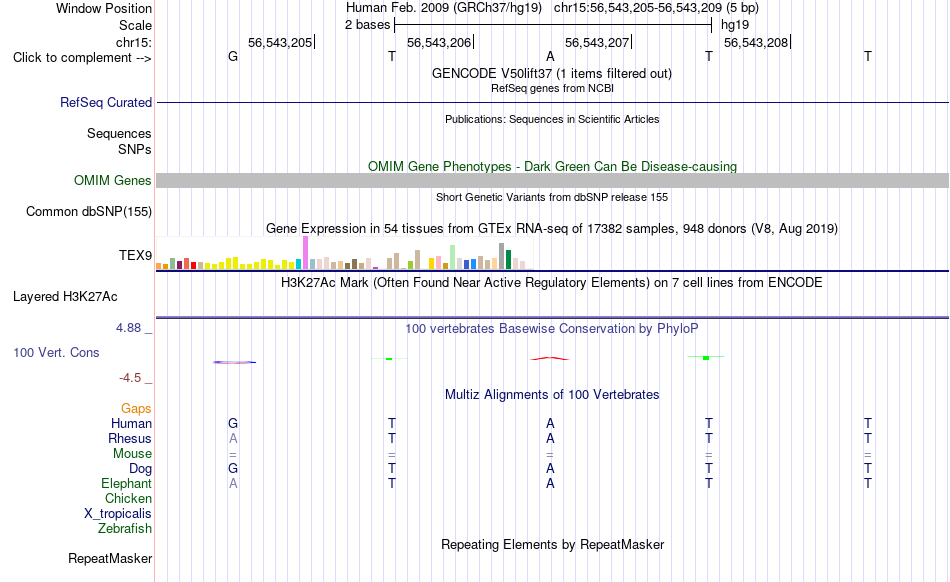
Task: Click the 'RefSeq genes from NCBI' title
Action: (552, 88)
